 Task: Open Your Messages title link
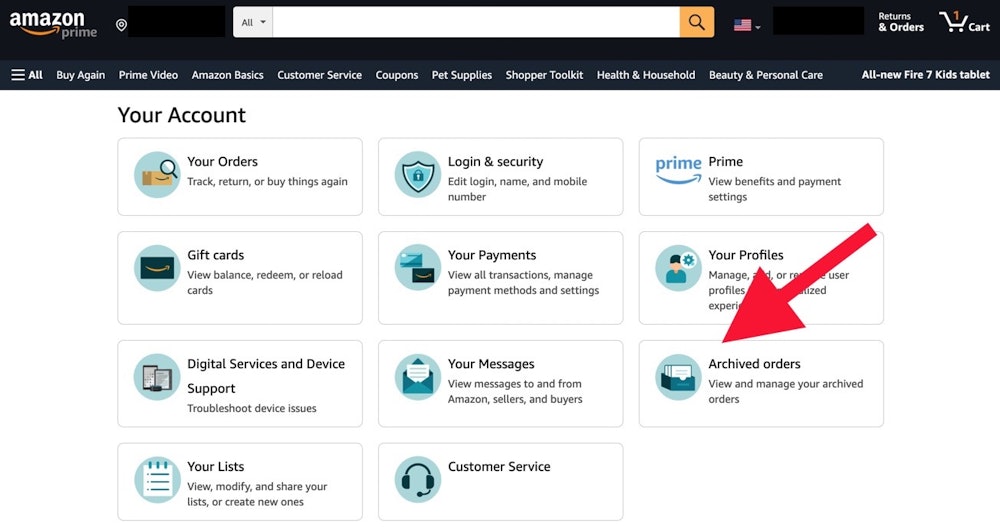pyautogui.click(x=491, y=364)
